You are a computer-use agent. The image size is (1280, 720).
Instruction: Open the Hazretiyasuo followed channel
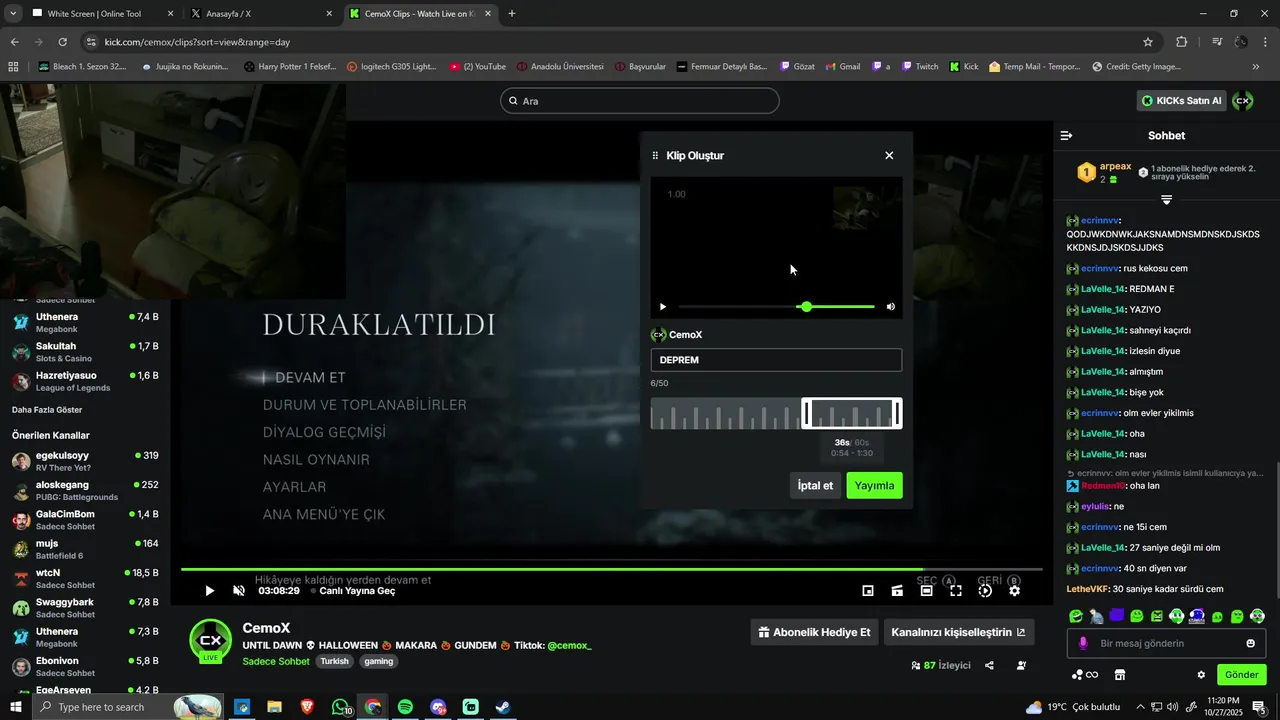click(85, 381)
